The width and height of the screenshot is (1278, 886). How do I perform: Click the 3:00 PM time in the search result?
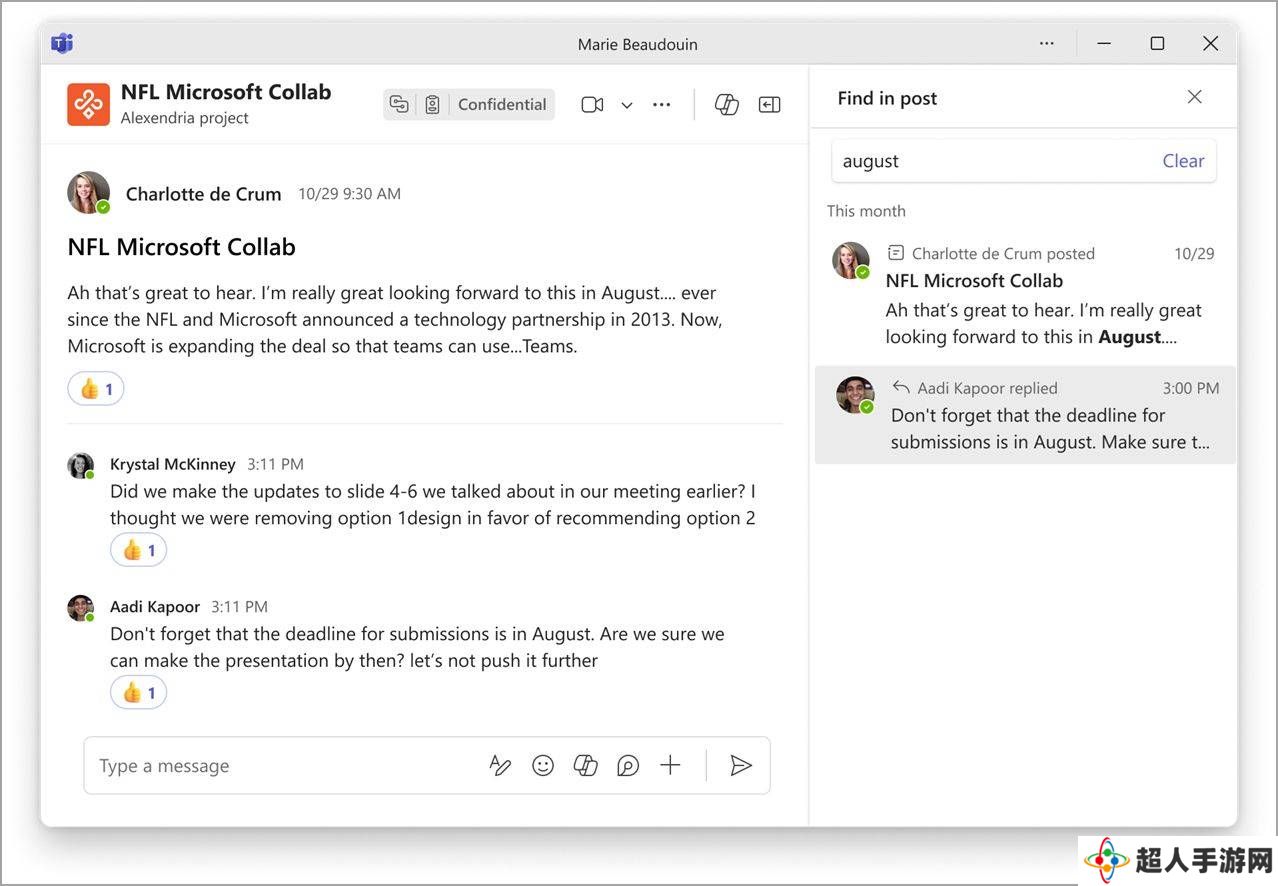(1191, 388)
